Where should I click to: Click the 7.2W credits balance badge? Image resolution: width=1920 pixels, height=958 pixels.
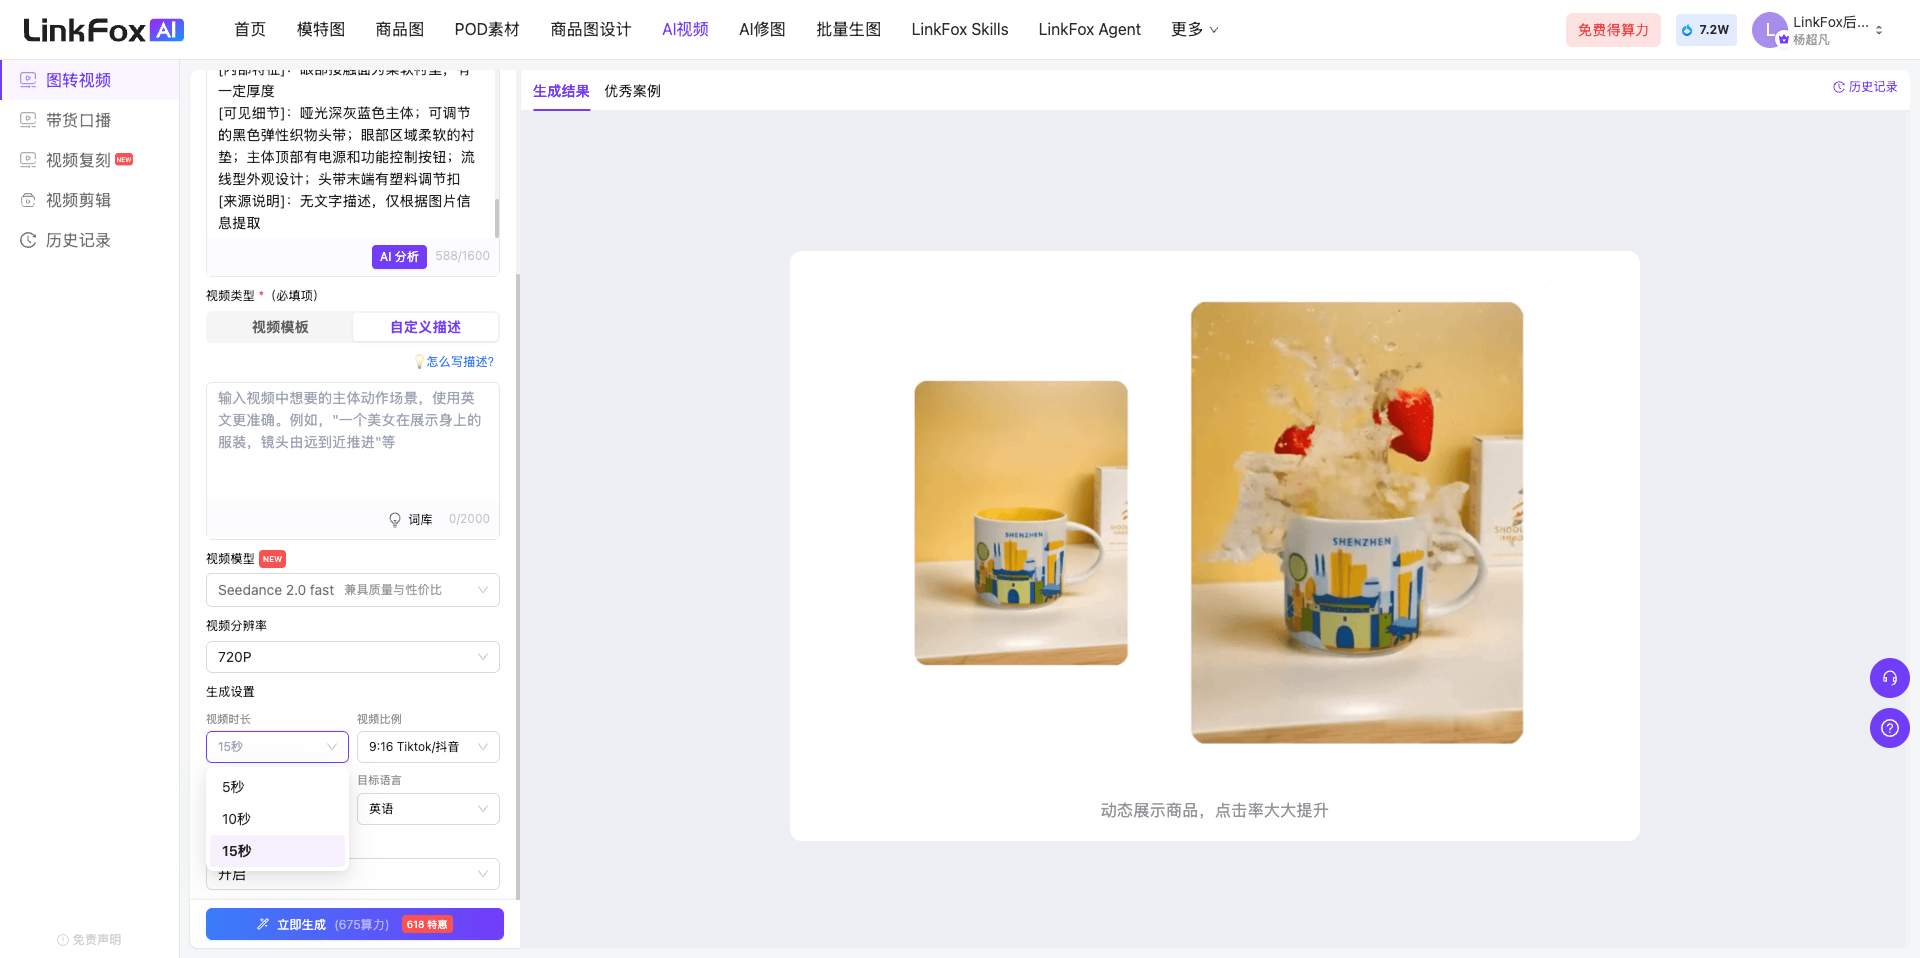1706,30
